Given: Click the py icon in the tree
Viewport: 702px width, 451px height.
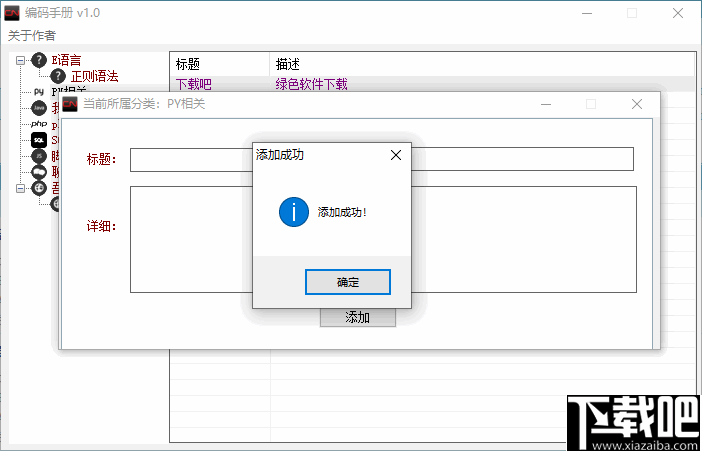Looking at the screenshot, I should [39, 92].
